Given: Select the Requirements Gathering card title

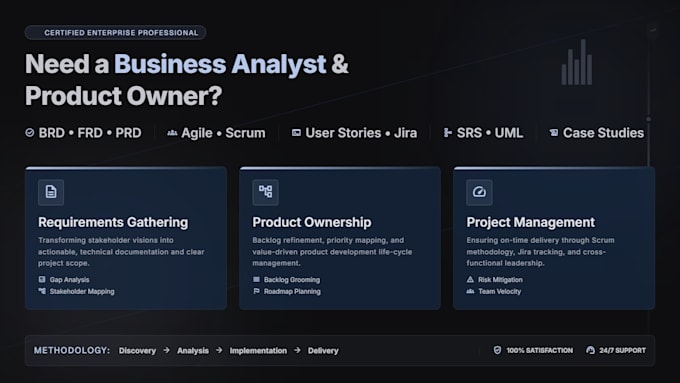Looking at the screenshot, I should 113,222.
